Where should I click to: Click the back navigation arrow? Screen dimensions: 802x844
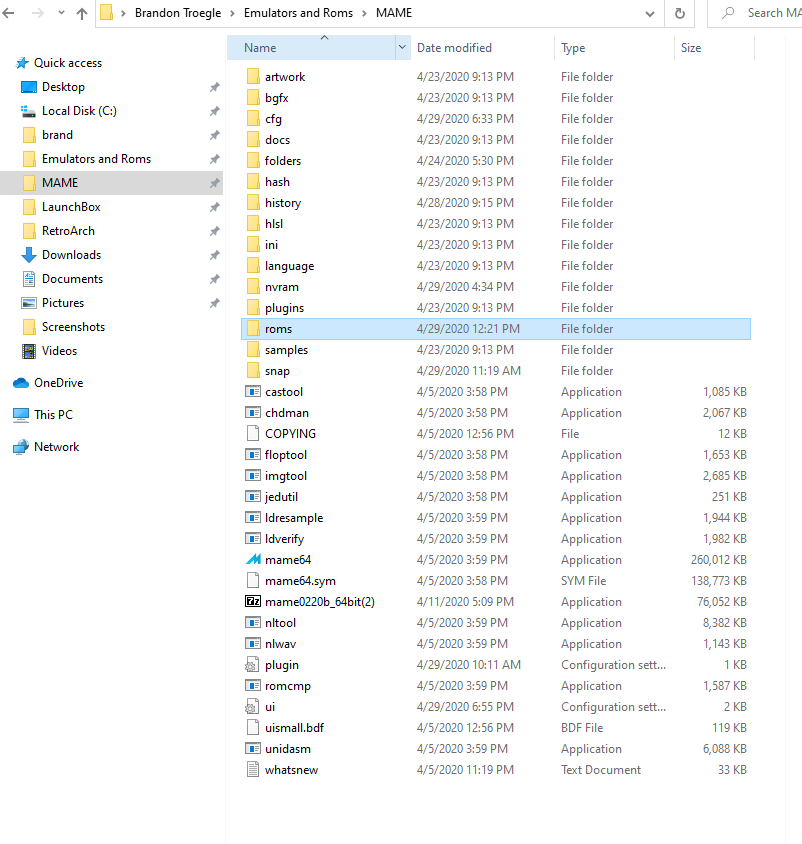click(x=9, y=13)
